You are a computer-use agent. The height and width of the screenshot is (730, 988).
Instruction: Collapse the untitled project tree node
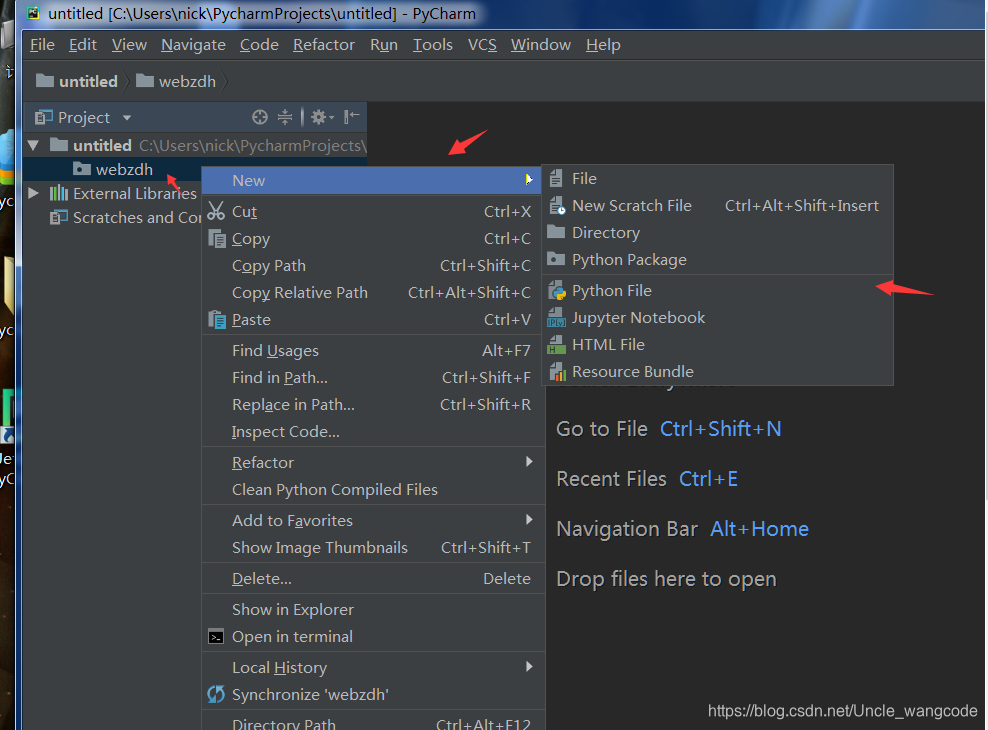click(33, 145)
